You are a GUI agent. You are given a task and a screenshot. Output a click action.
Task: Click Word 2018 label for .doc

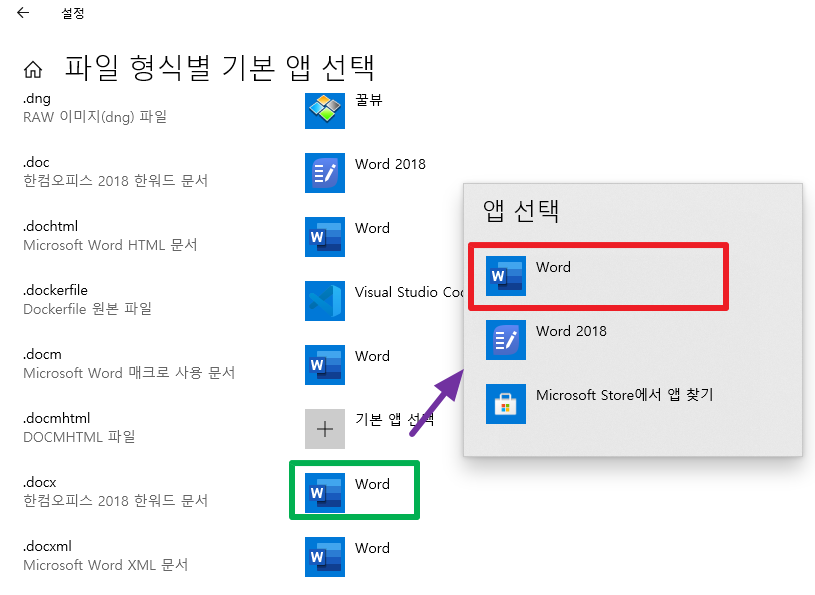(390, 164)
